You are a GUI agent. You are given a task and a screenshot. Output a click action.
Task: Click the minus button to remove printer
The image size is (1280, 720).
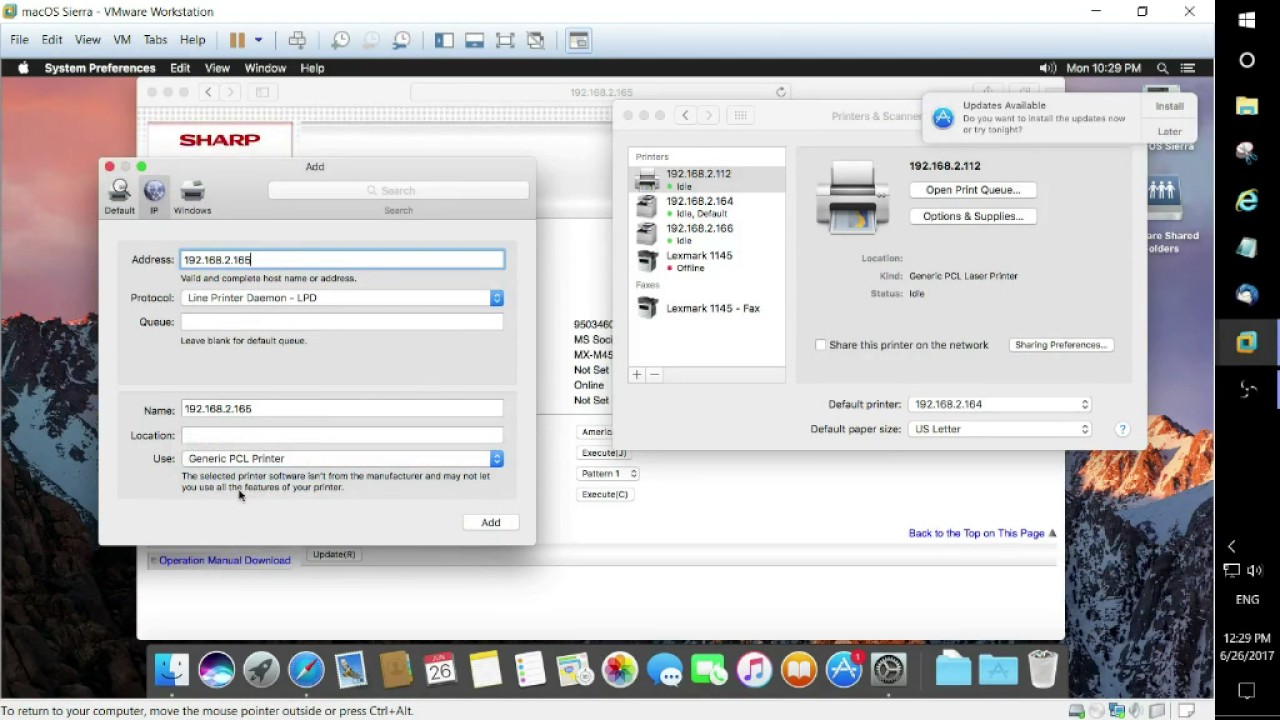(654, 374)
